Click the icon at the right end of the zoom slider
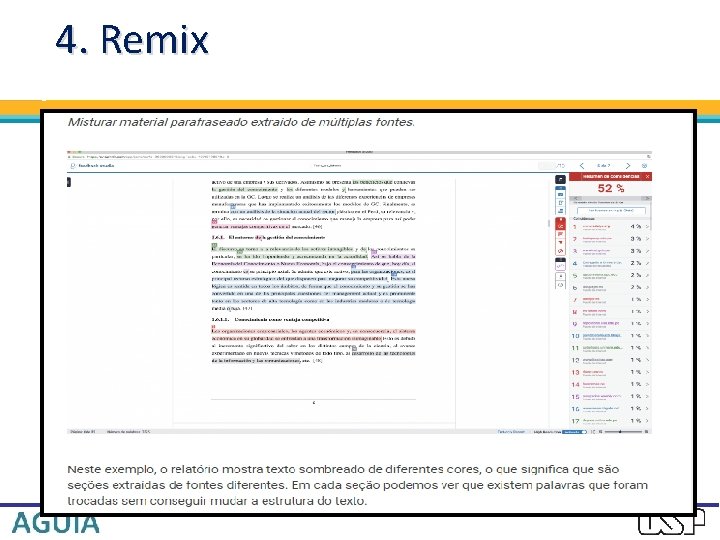Image resolution: width=720 pixels, height=540 pixels. (x=647, y=432)
